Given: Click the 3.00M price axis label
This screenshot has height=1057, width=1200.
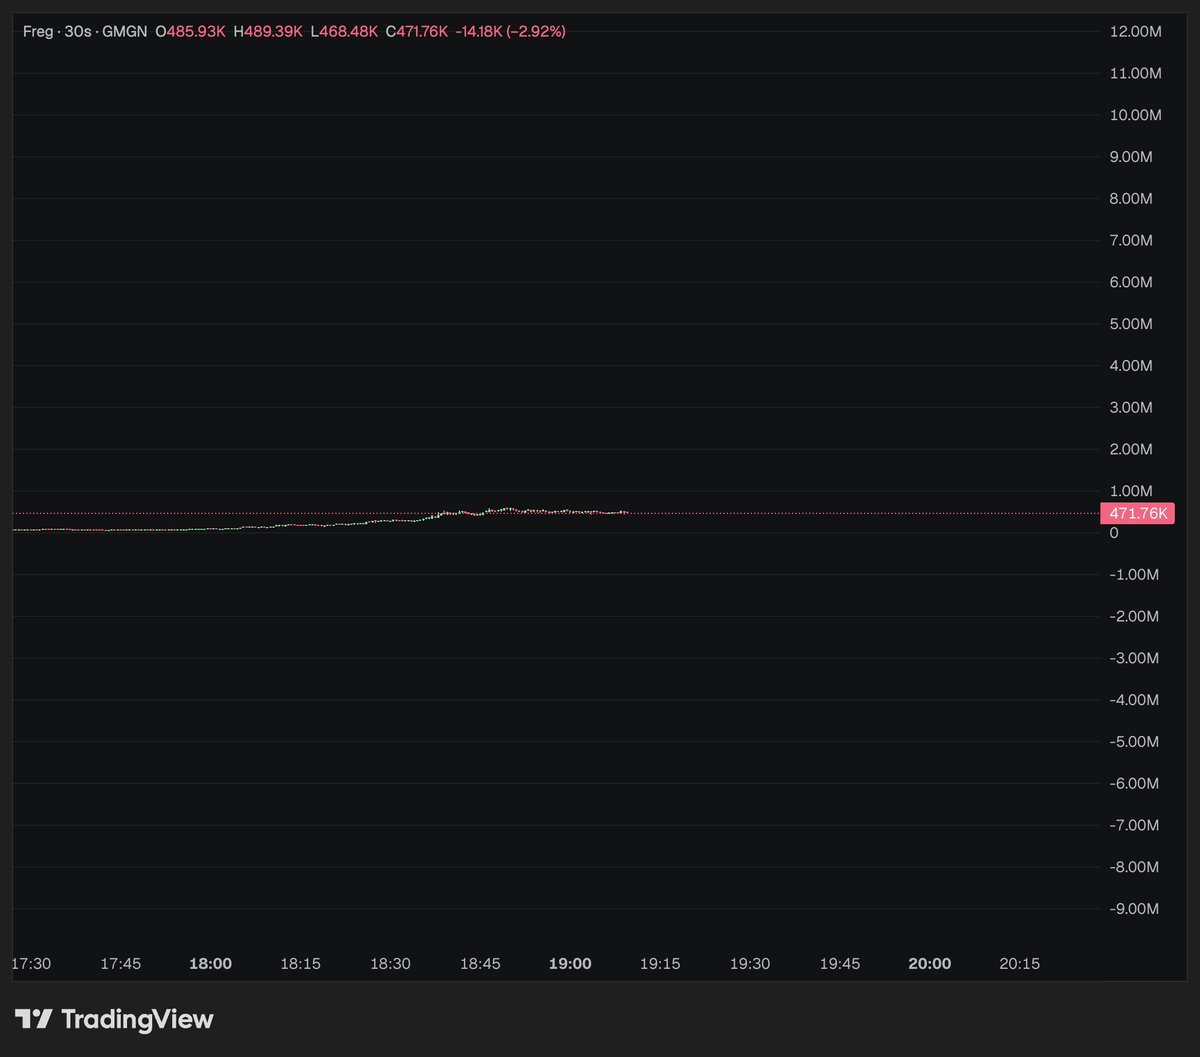Looking at the screenshot, I should point(1132,407).
